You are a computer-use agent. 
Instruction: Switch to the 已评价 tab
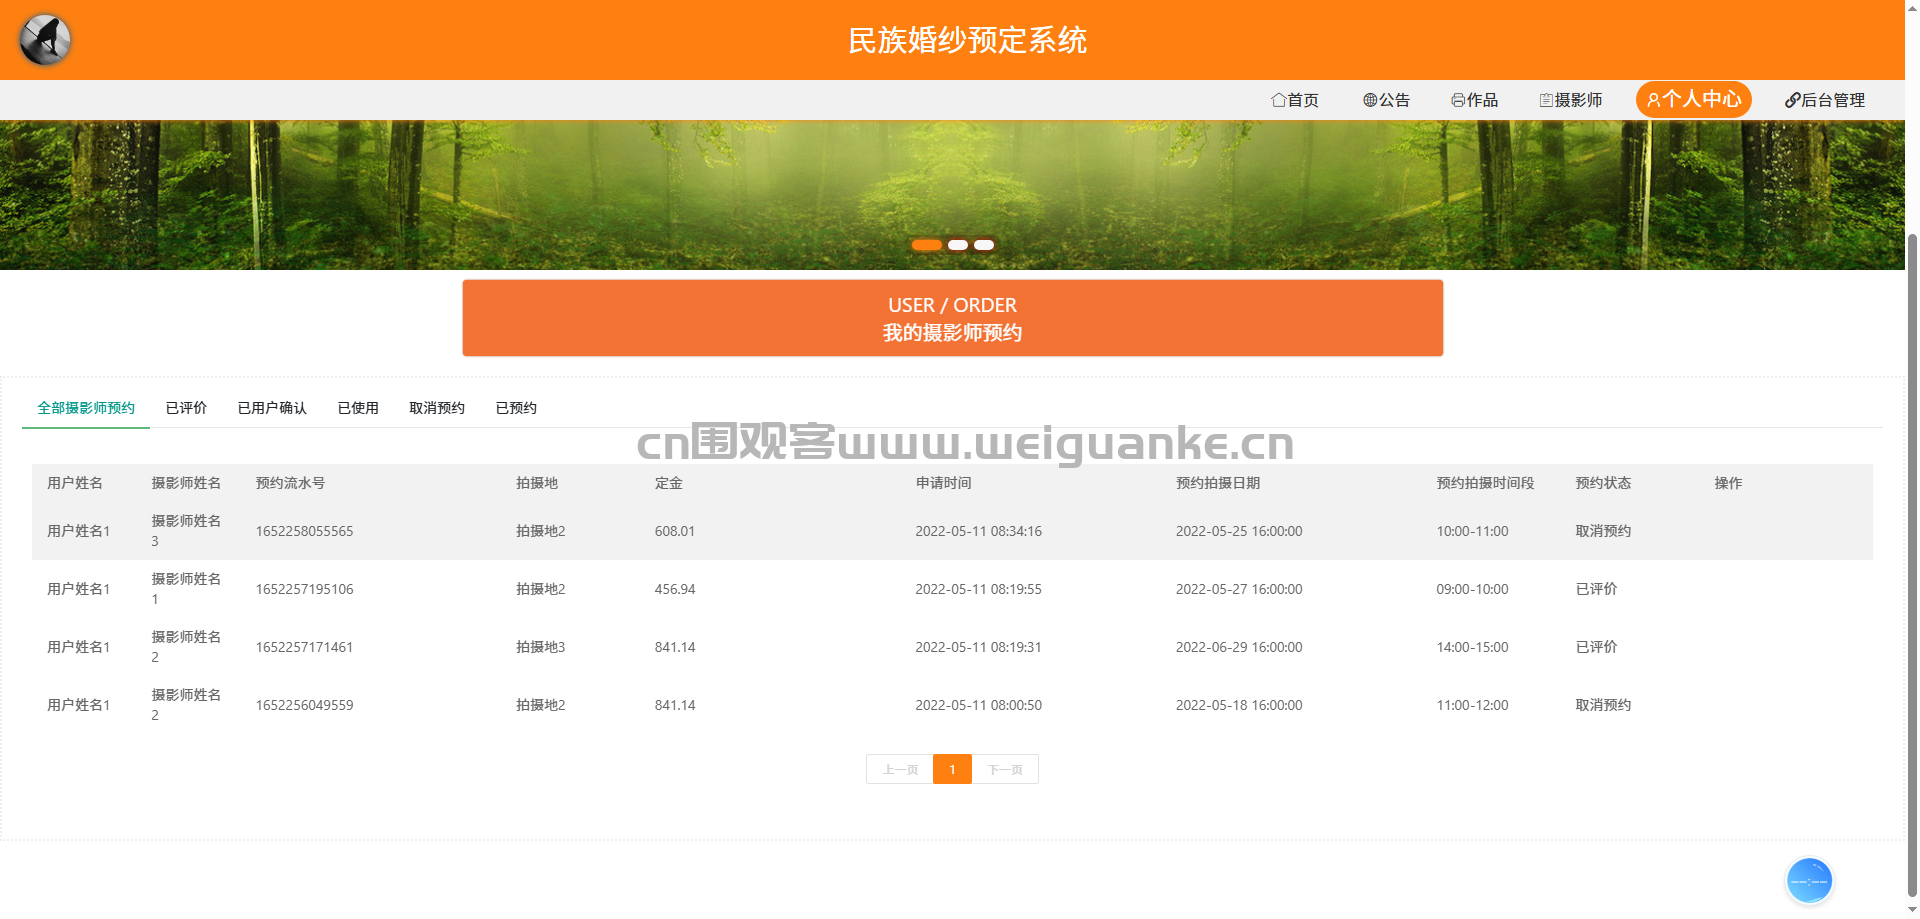pyautogui.click(x=186, y=408)
